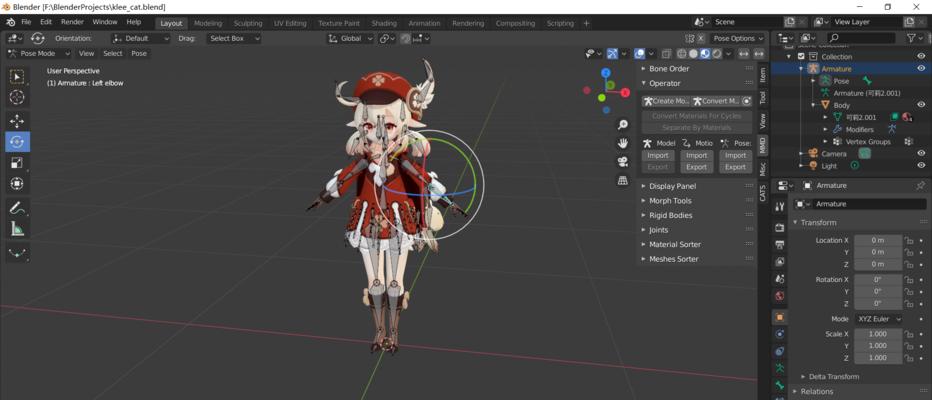
Task: Switch to Rendered viewport shading
Action: 717,53
